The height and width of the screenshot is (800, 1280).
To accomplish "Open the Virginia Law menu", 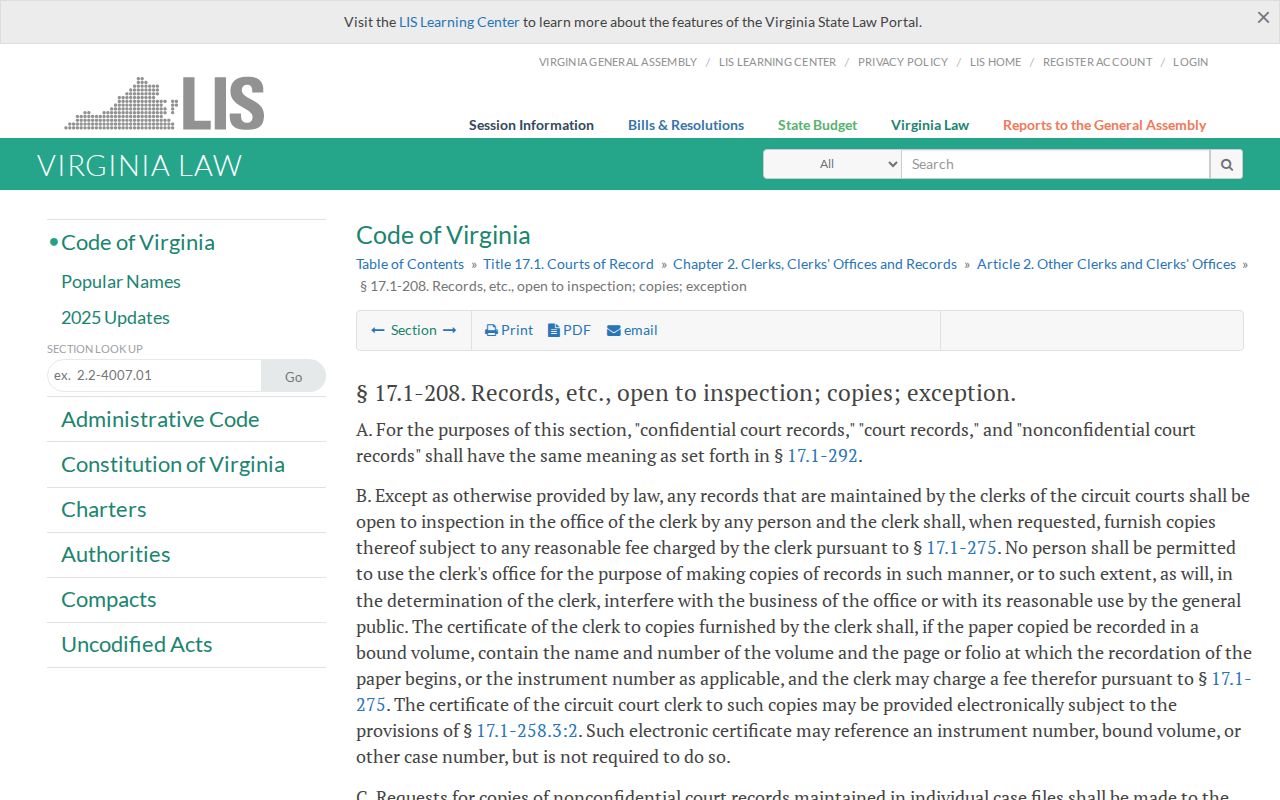I will (x=930, y=125).
